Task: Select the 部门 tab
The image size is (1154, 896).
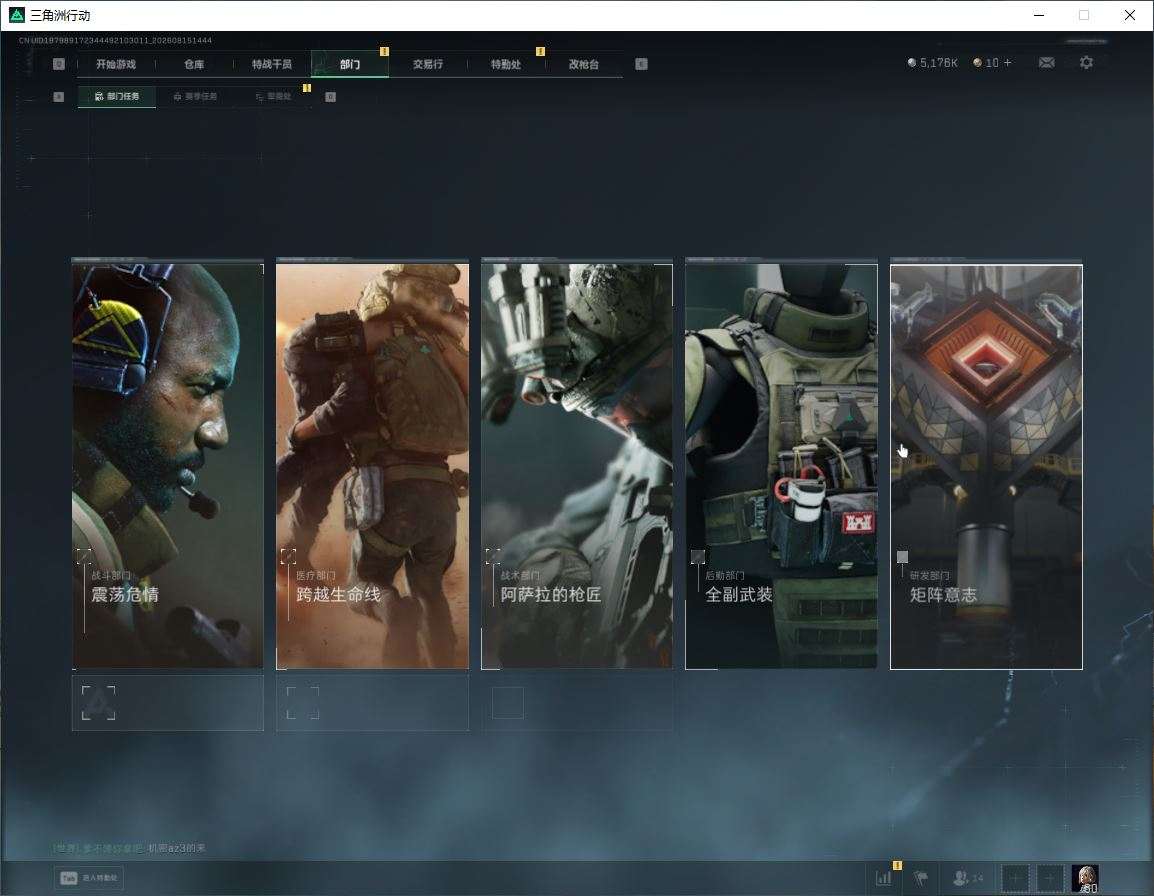Action: [350, 64]
